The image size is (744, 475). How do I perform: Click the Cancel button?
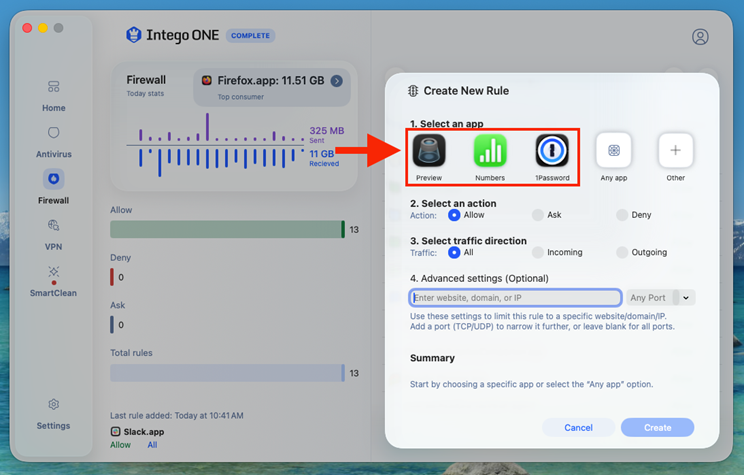coord(578,428)
